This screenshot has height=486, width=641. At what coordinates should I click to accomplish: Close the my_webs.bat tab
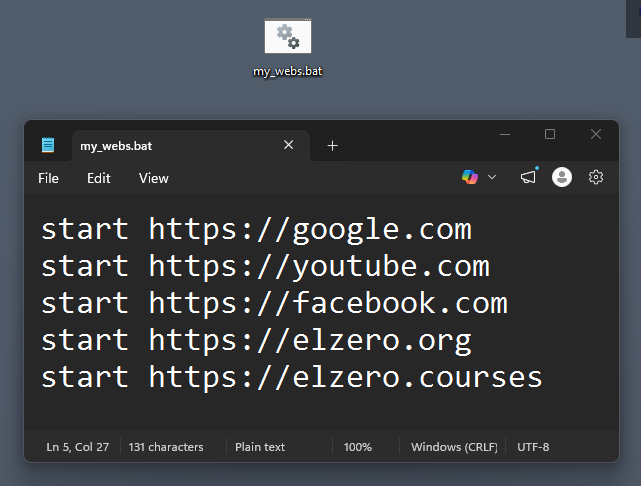(289, 145)
